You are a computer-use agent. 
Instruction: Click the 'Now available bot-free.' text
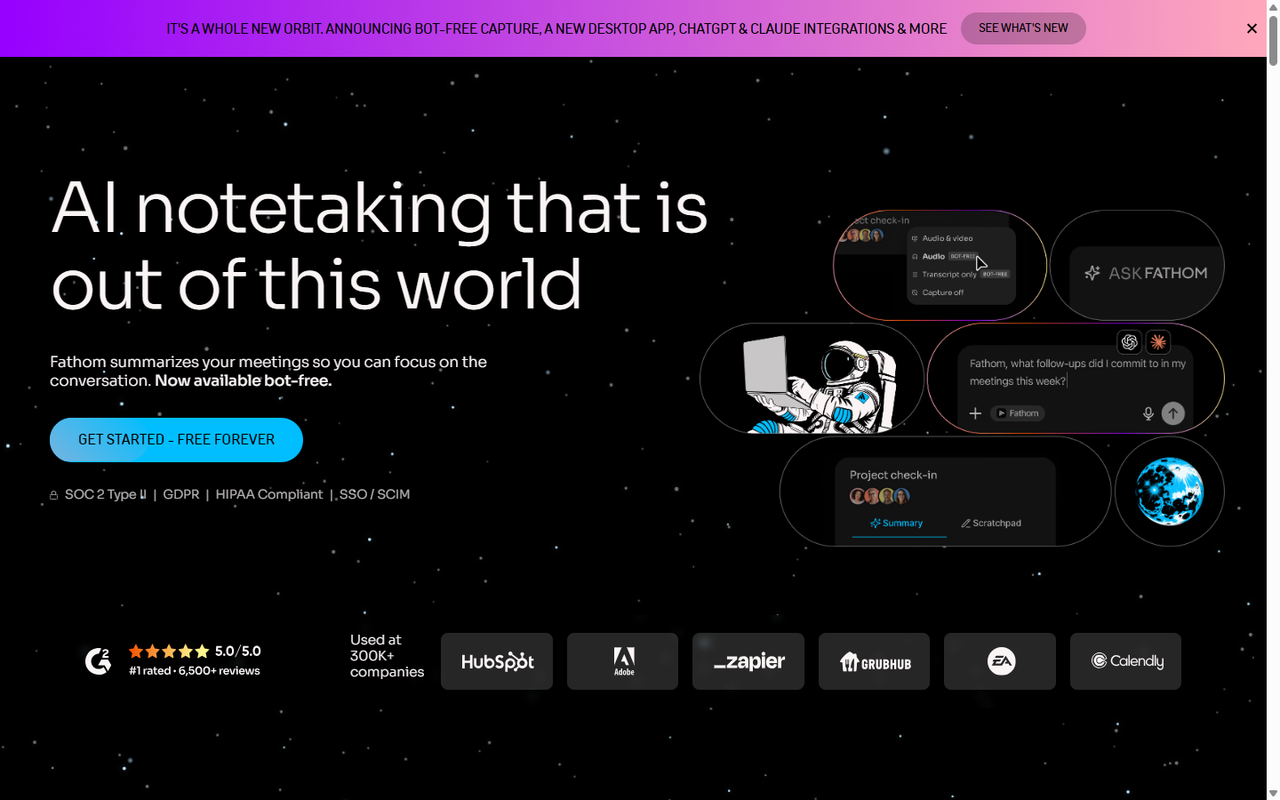pyautogui.click(x=243, y=381)
